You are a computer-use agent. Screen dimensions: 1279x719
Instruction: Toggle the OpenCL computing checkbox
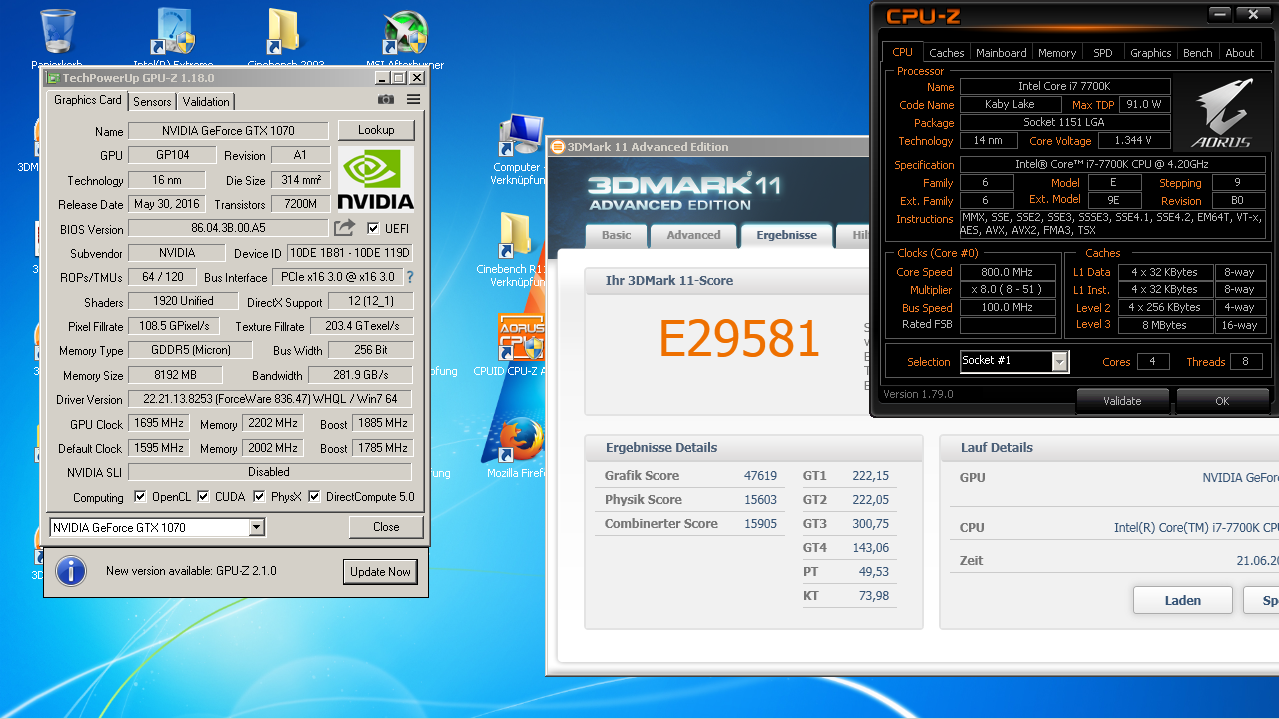(x=139, y=497)
